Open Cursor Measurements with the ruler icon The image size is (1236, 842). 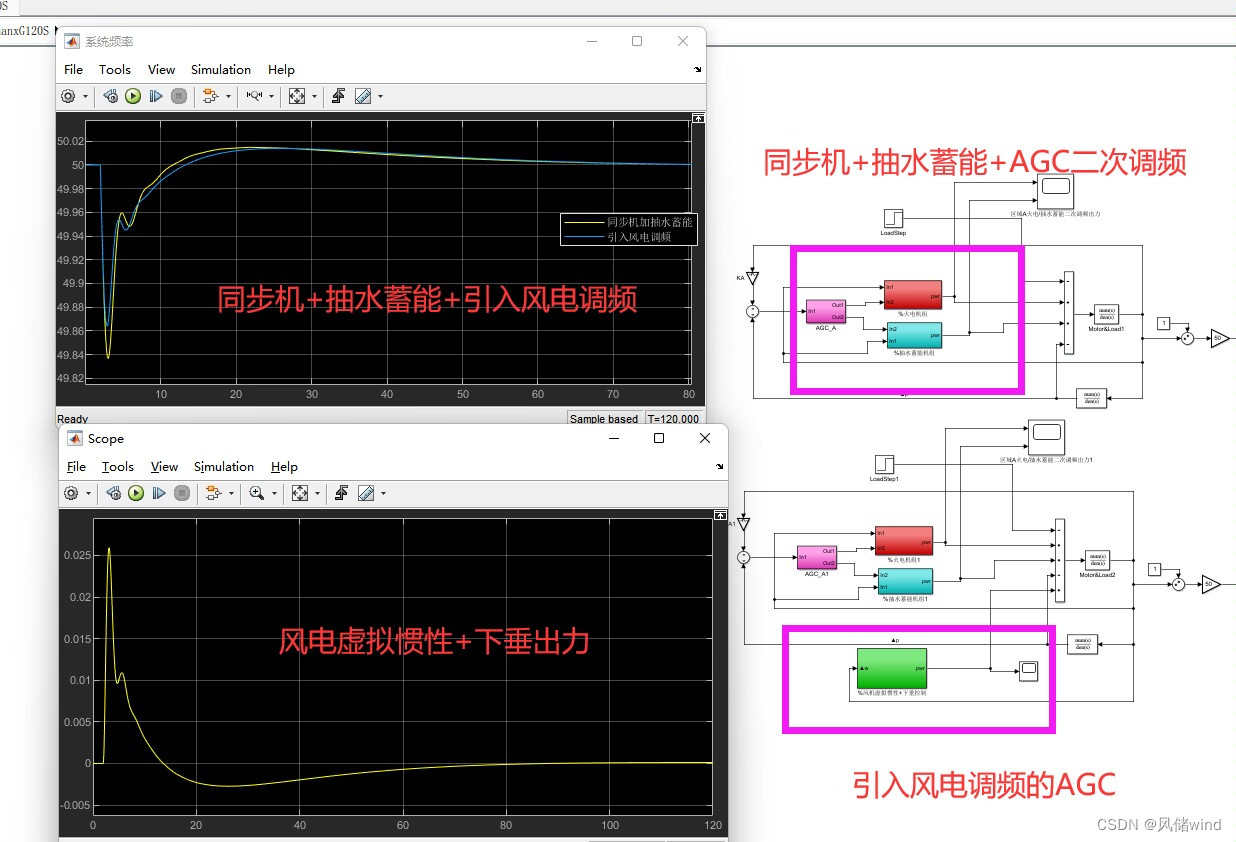363,96
